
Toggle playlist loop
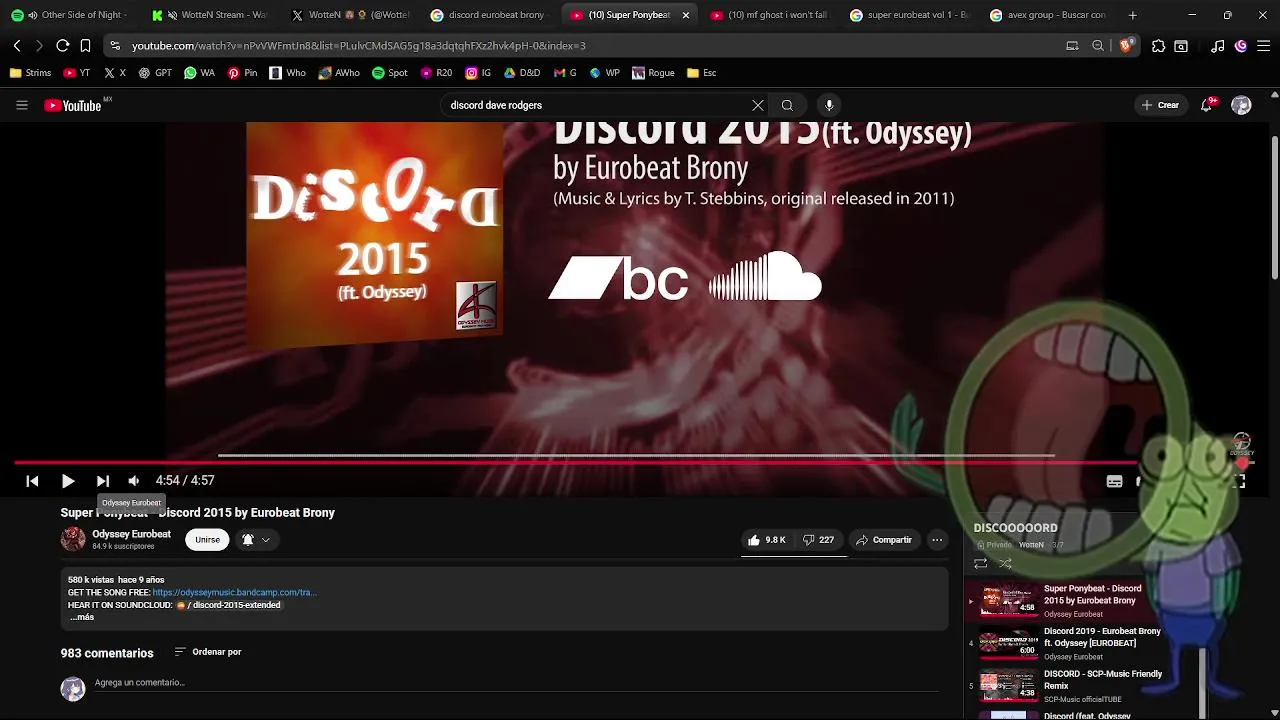tap(981, 564)
